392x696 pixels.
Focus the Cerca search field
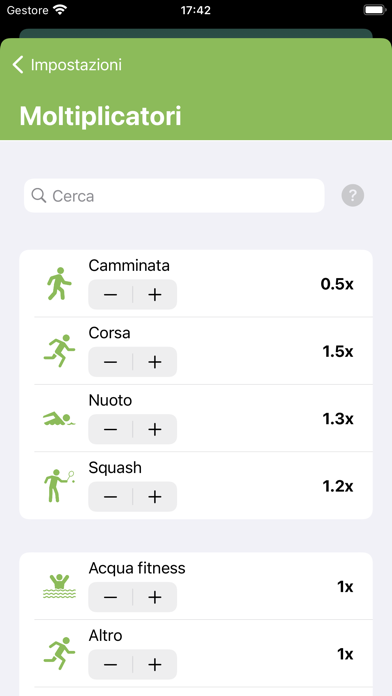coord(174,196)
